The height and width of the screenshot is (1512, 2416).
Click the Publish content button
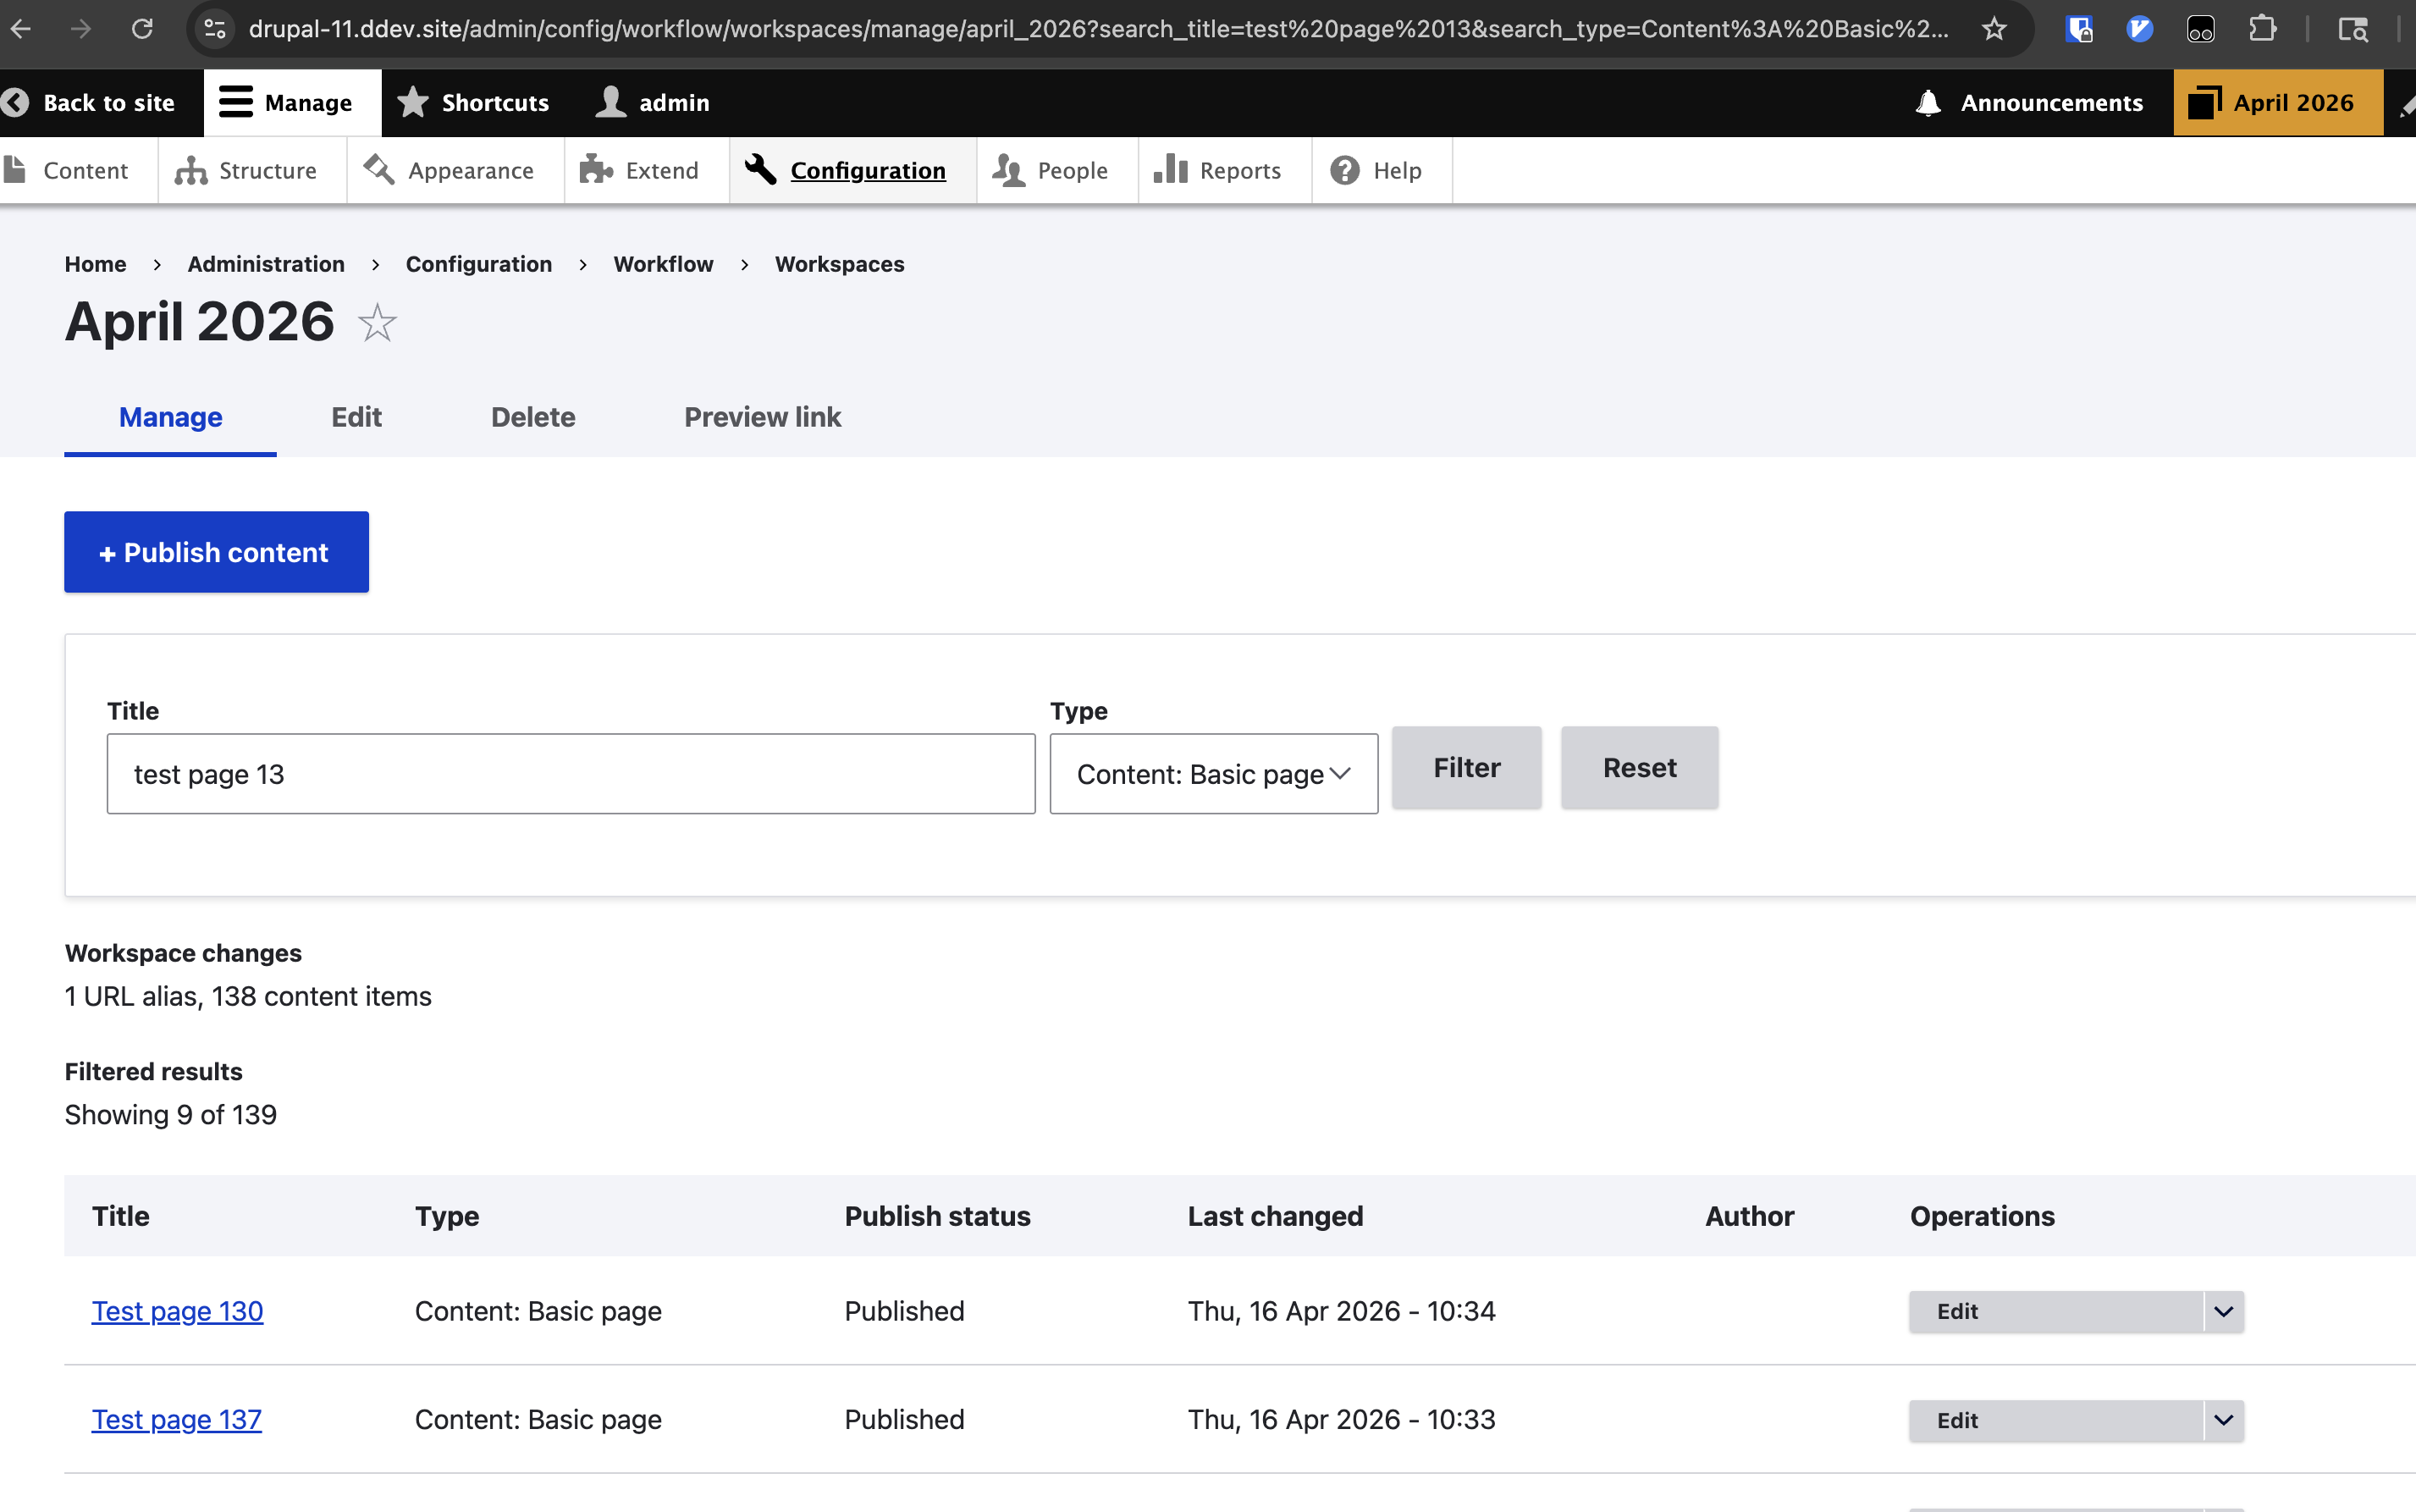coord(216,551)
